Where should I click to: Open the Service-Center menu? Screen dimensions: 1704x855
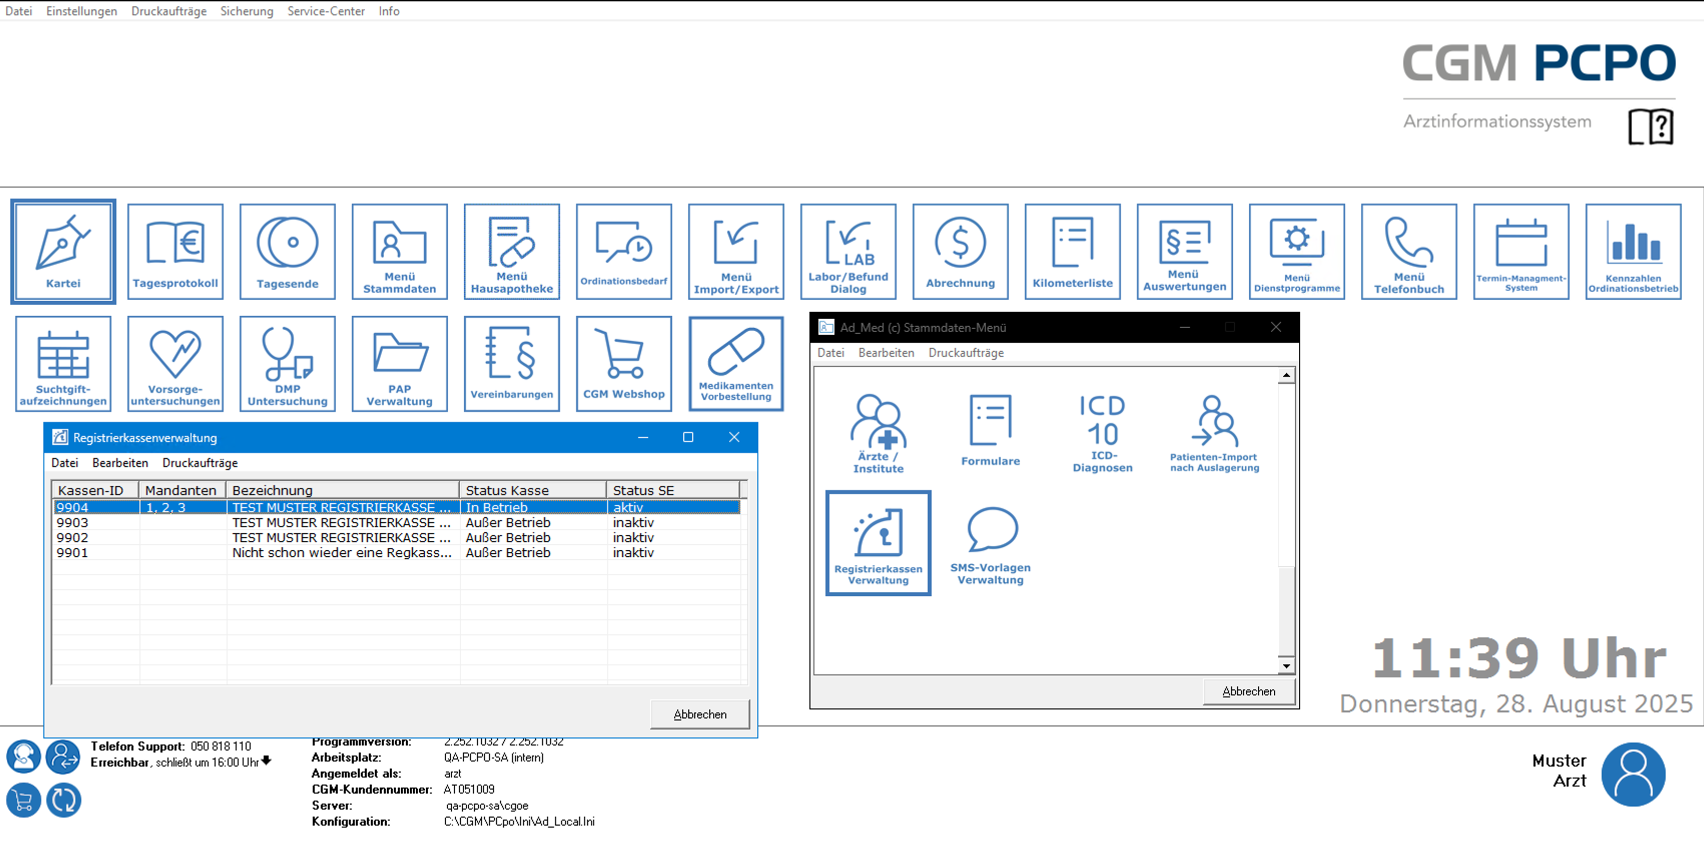click(x=326, y=11)
